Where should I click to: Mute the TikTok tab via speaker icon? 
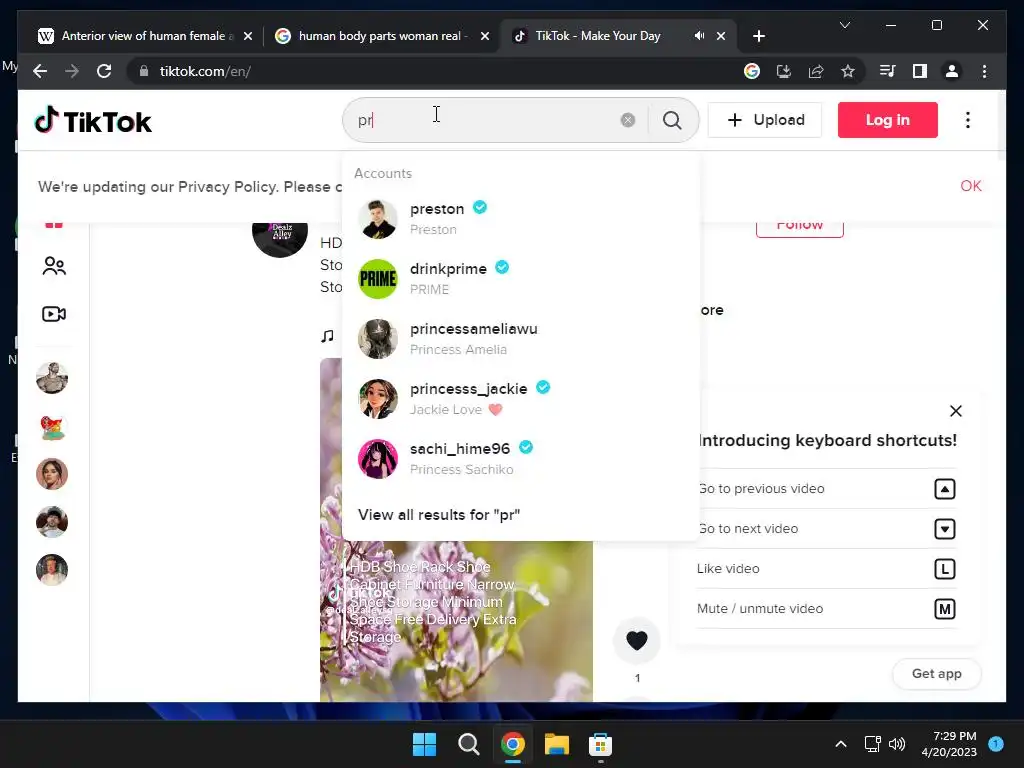[x=699, y=36]
